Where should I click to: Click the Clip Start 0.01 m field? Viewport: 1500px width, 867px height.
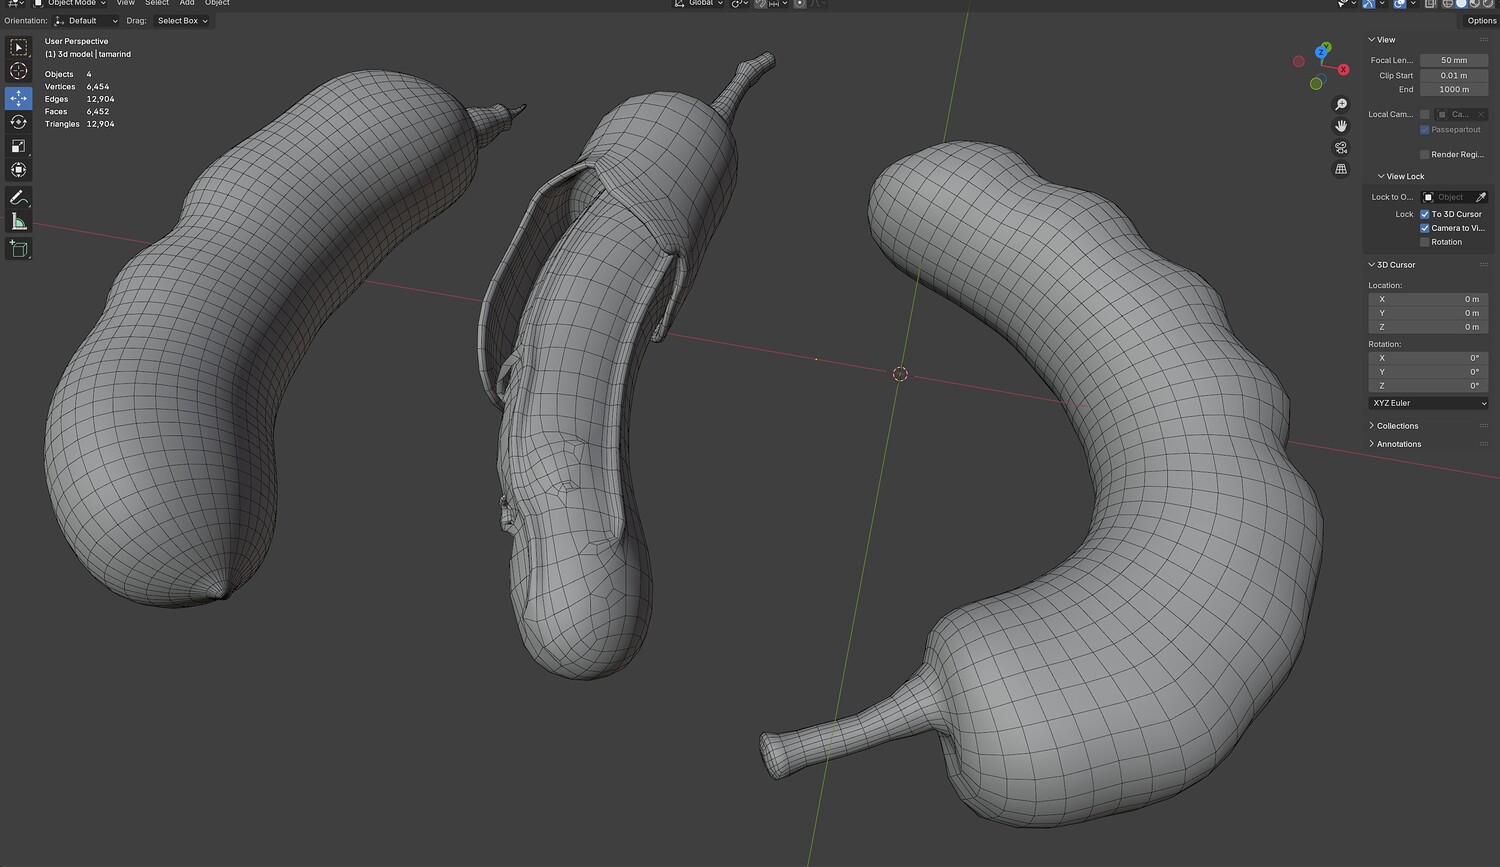click(1454, 75)
